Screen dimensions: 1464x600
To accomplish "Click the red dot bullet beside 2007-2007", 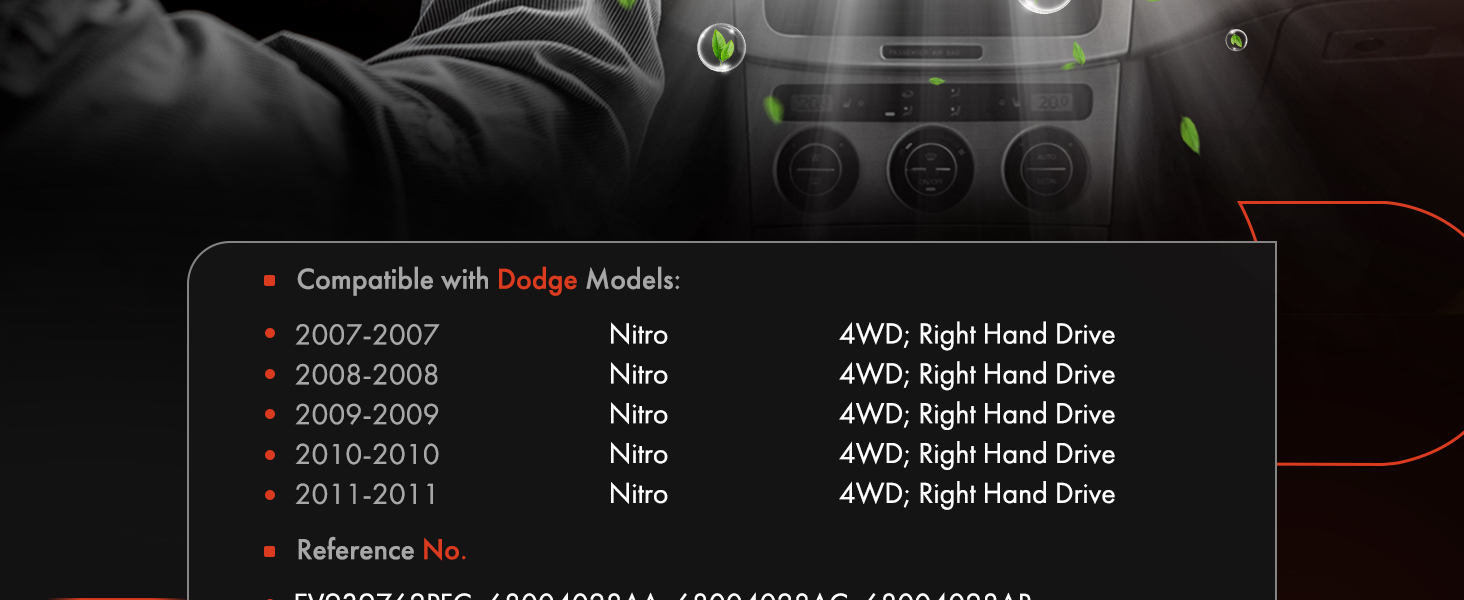I will pyautogui.click(x=270, y=335).
